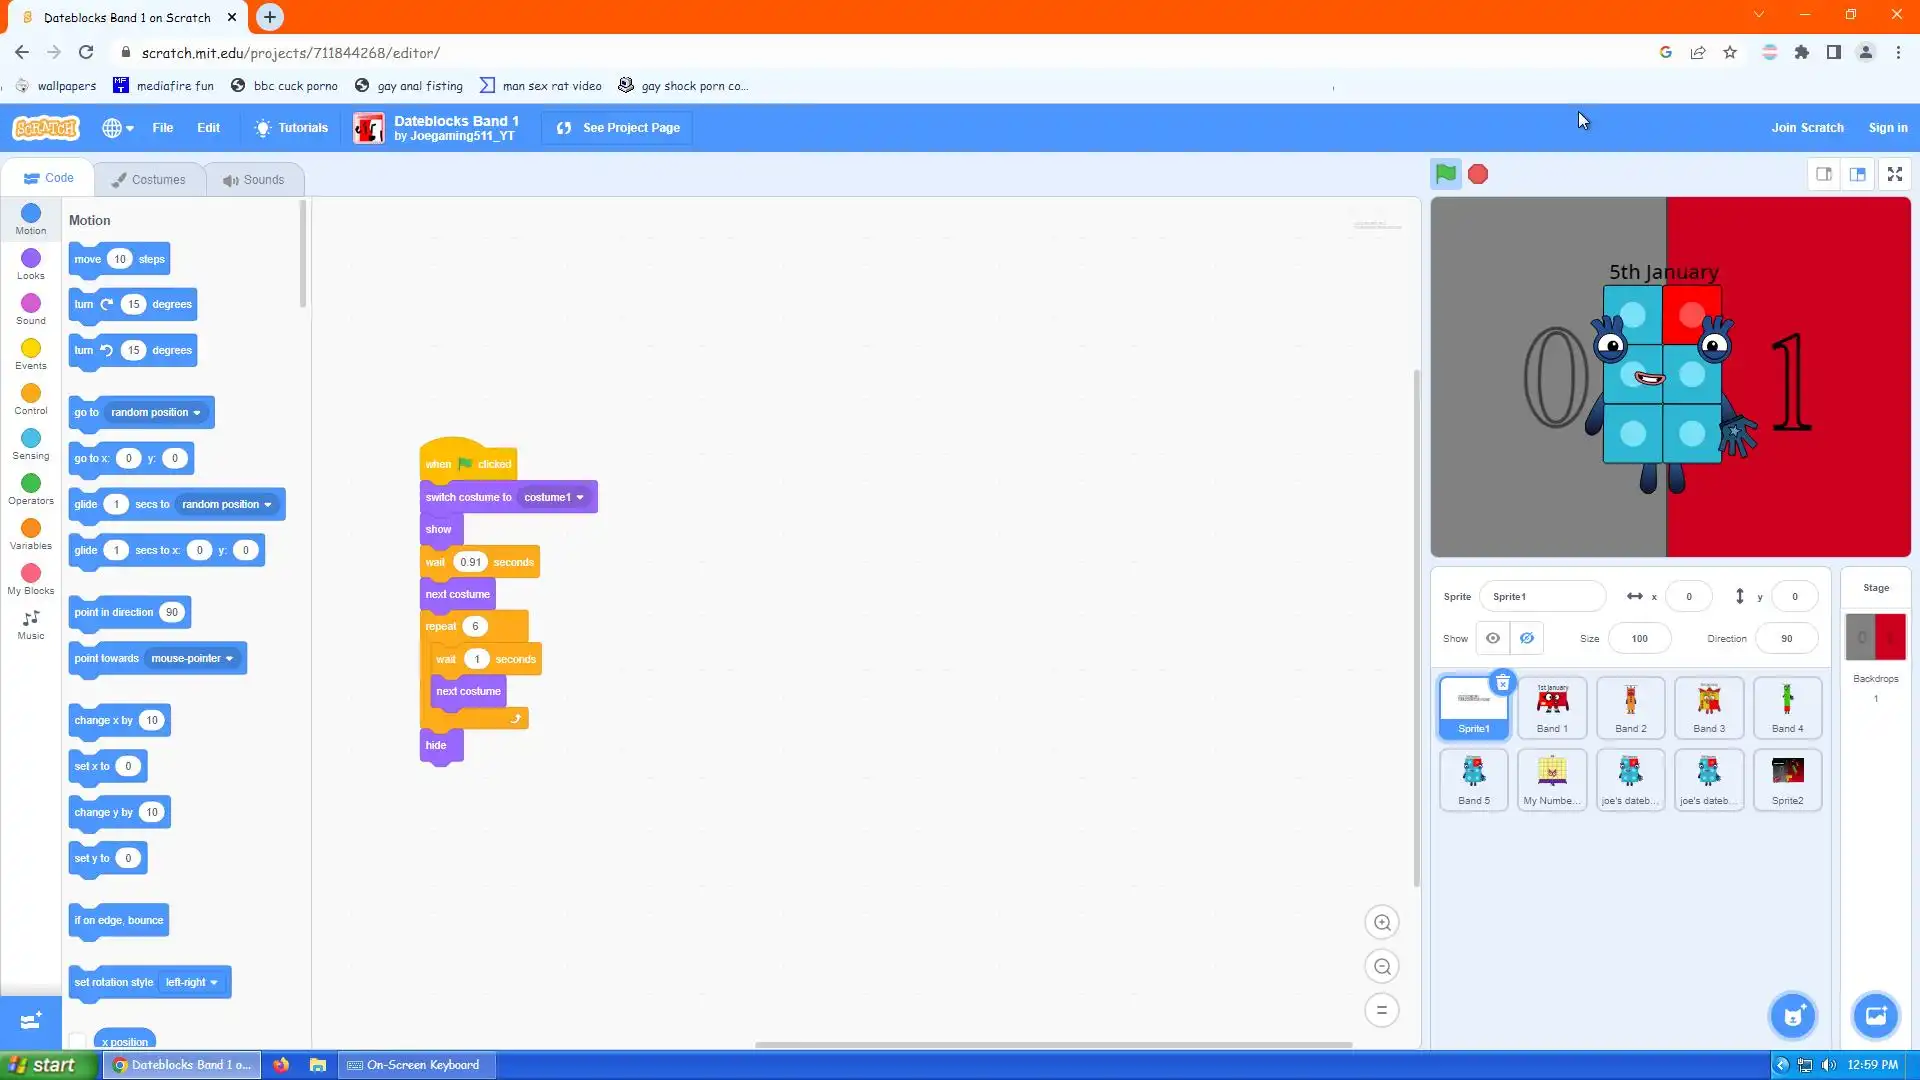Select the Looks category purple circle
Viewport: 1920px width, 1080px height.
point(31,259)
